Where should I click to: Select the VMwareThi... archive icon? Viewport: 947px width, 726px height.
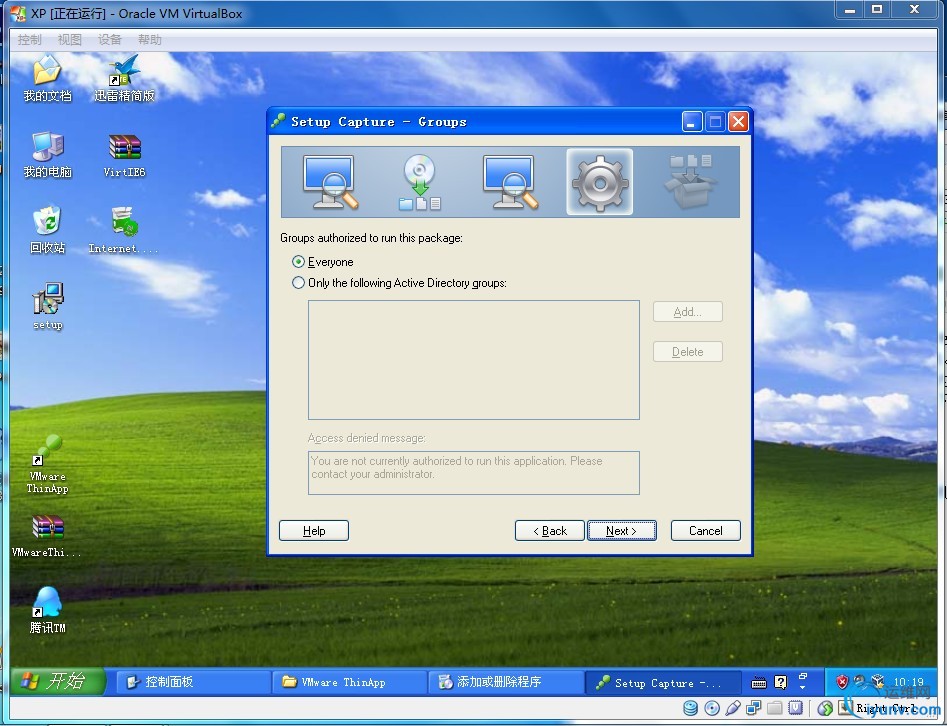coord(47,535)
